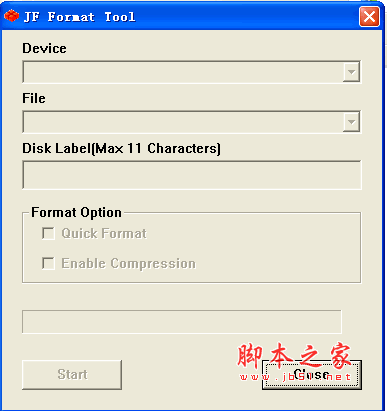Close the JF Format Tool window
This screenshot has height=411, width=387.
(369, 16)
